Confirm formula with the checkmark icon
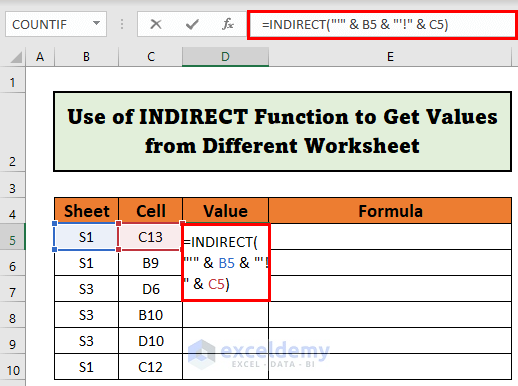Screen dimensions: 518x386 (x=192, y=24)
